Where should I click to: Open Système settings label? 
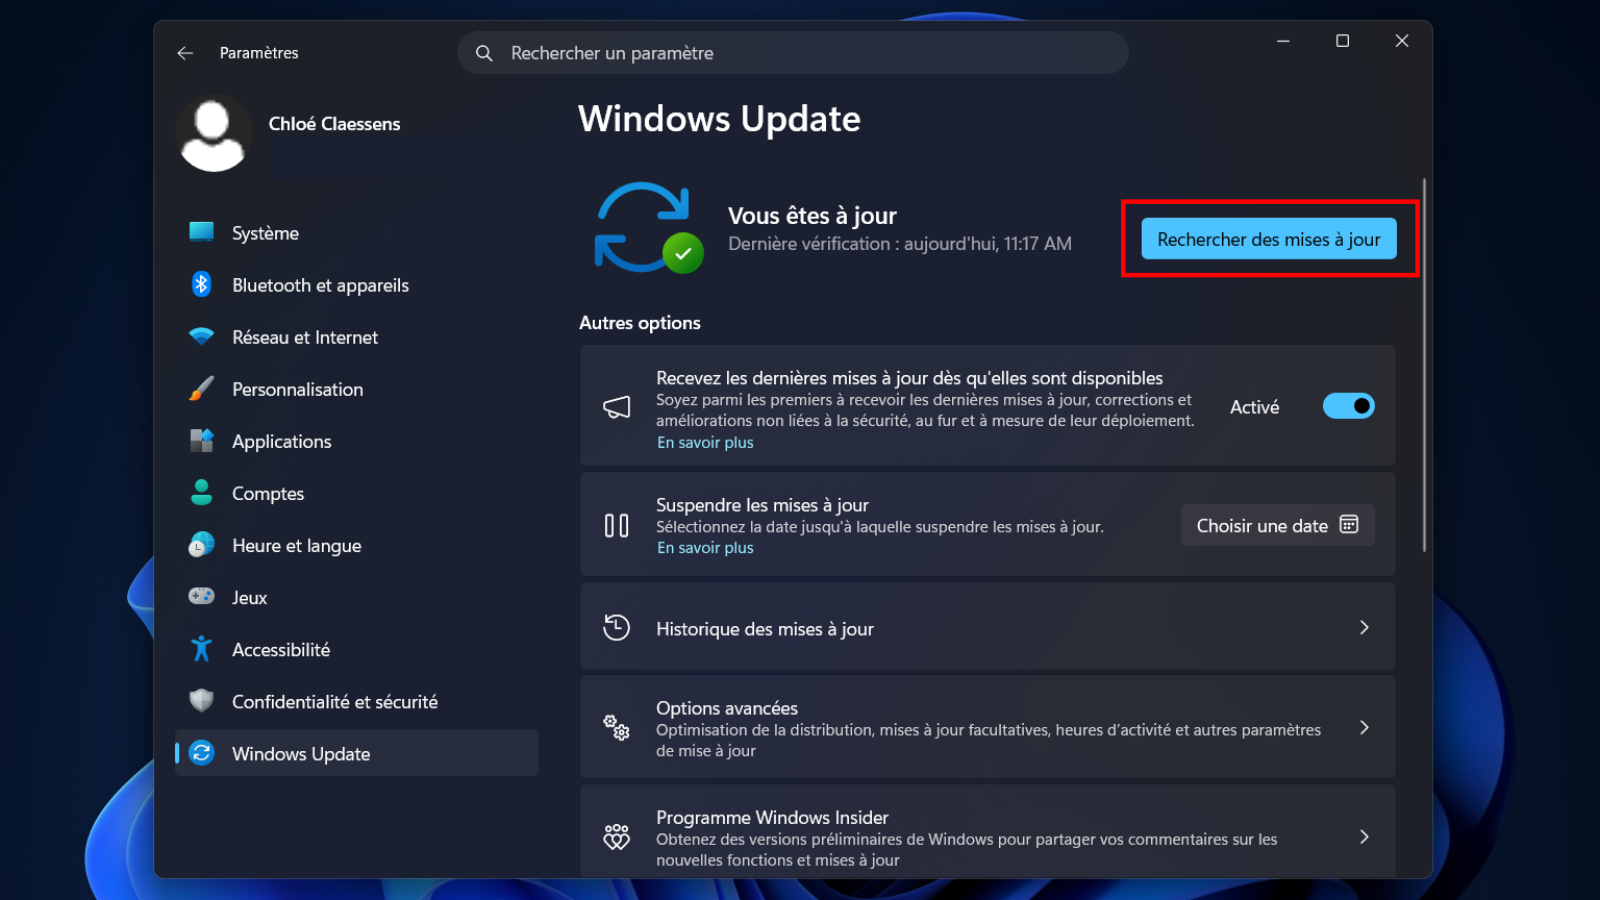(x=265, y=233)
